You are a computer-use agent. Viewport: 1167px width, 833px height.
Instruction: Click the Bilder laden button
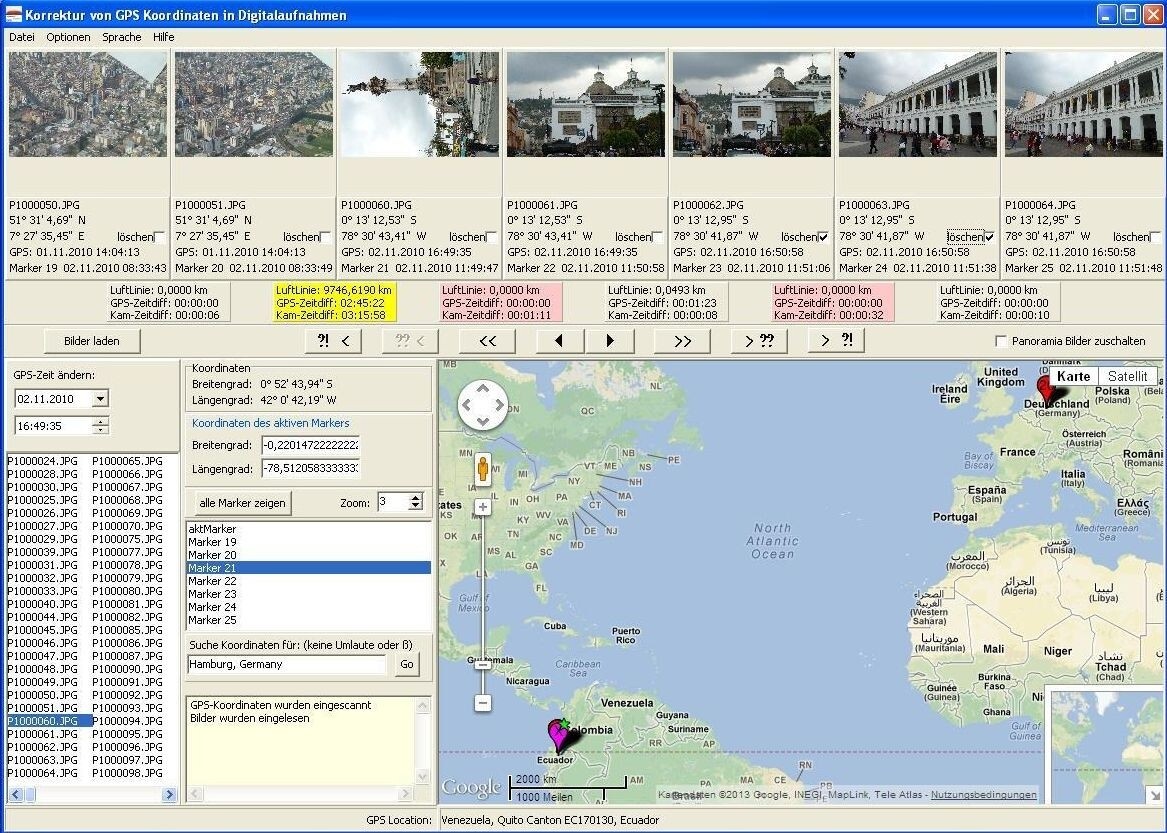coord(92,341)
